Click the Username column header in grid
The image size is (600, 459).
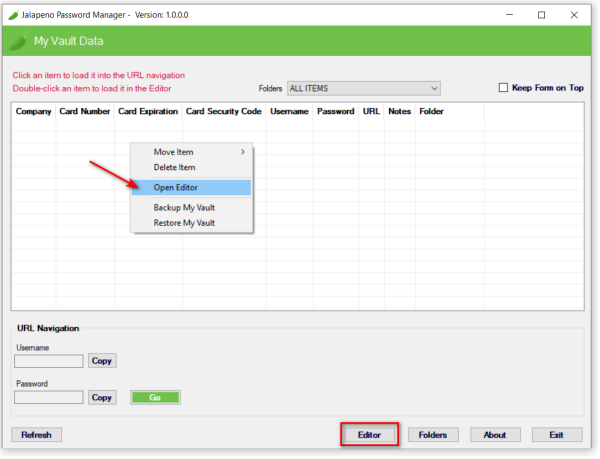[290, 112]
